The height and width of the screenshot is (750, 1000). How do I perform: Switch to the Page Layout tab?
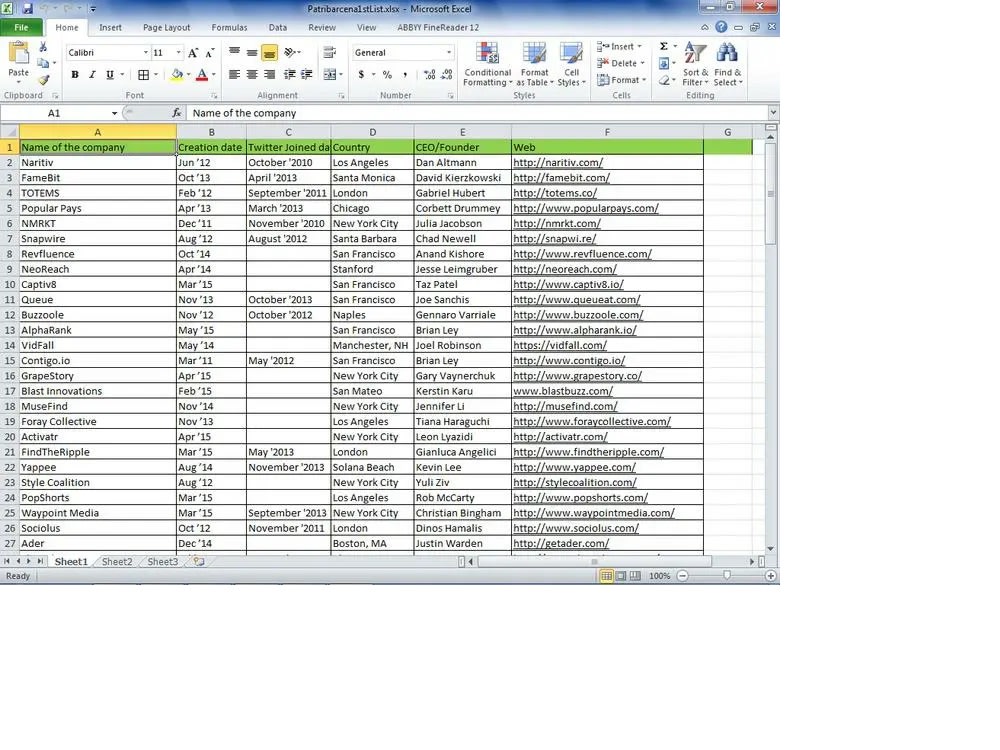click(x=166, y=27)
